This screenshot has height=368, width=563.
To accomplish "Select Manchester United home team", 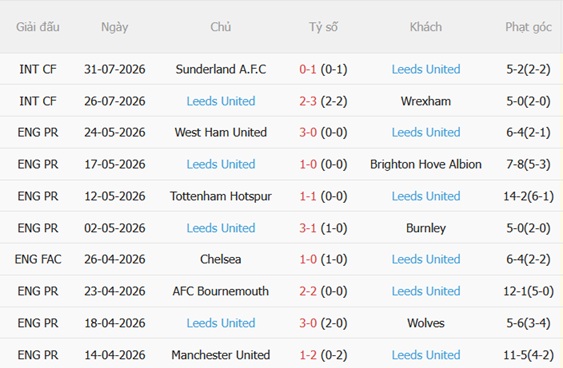I will point(221,355).
